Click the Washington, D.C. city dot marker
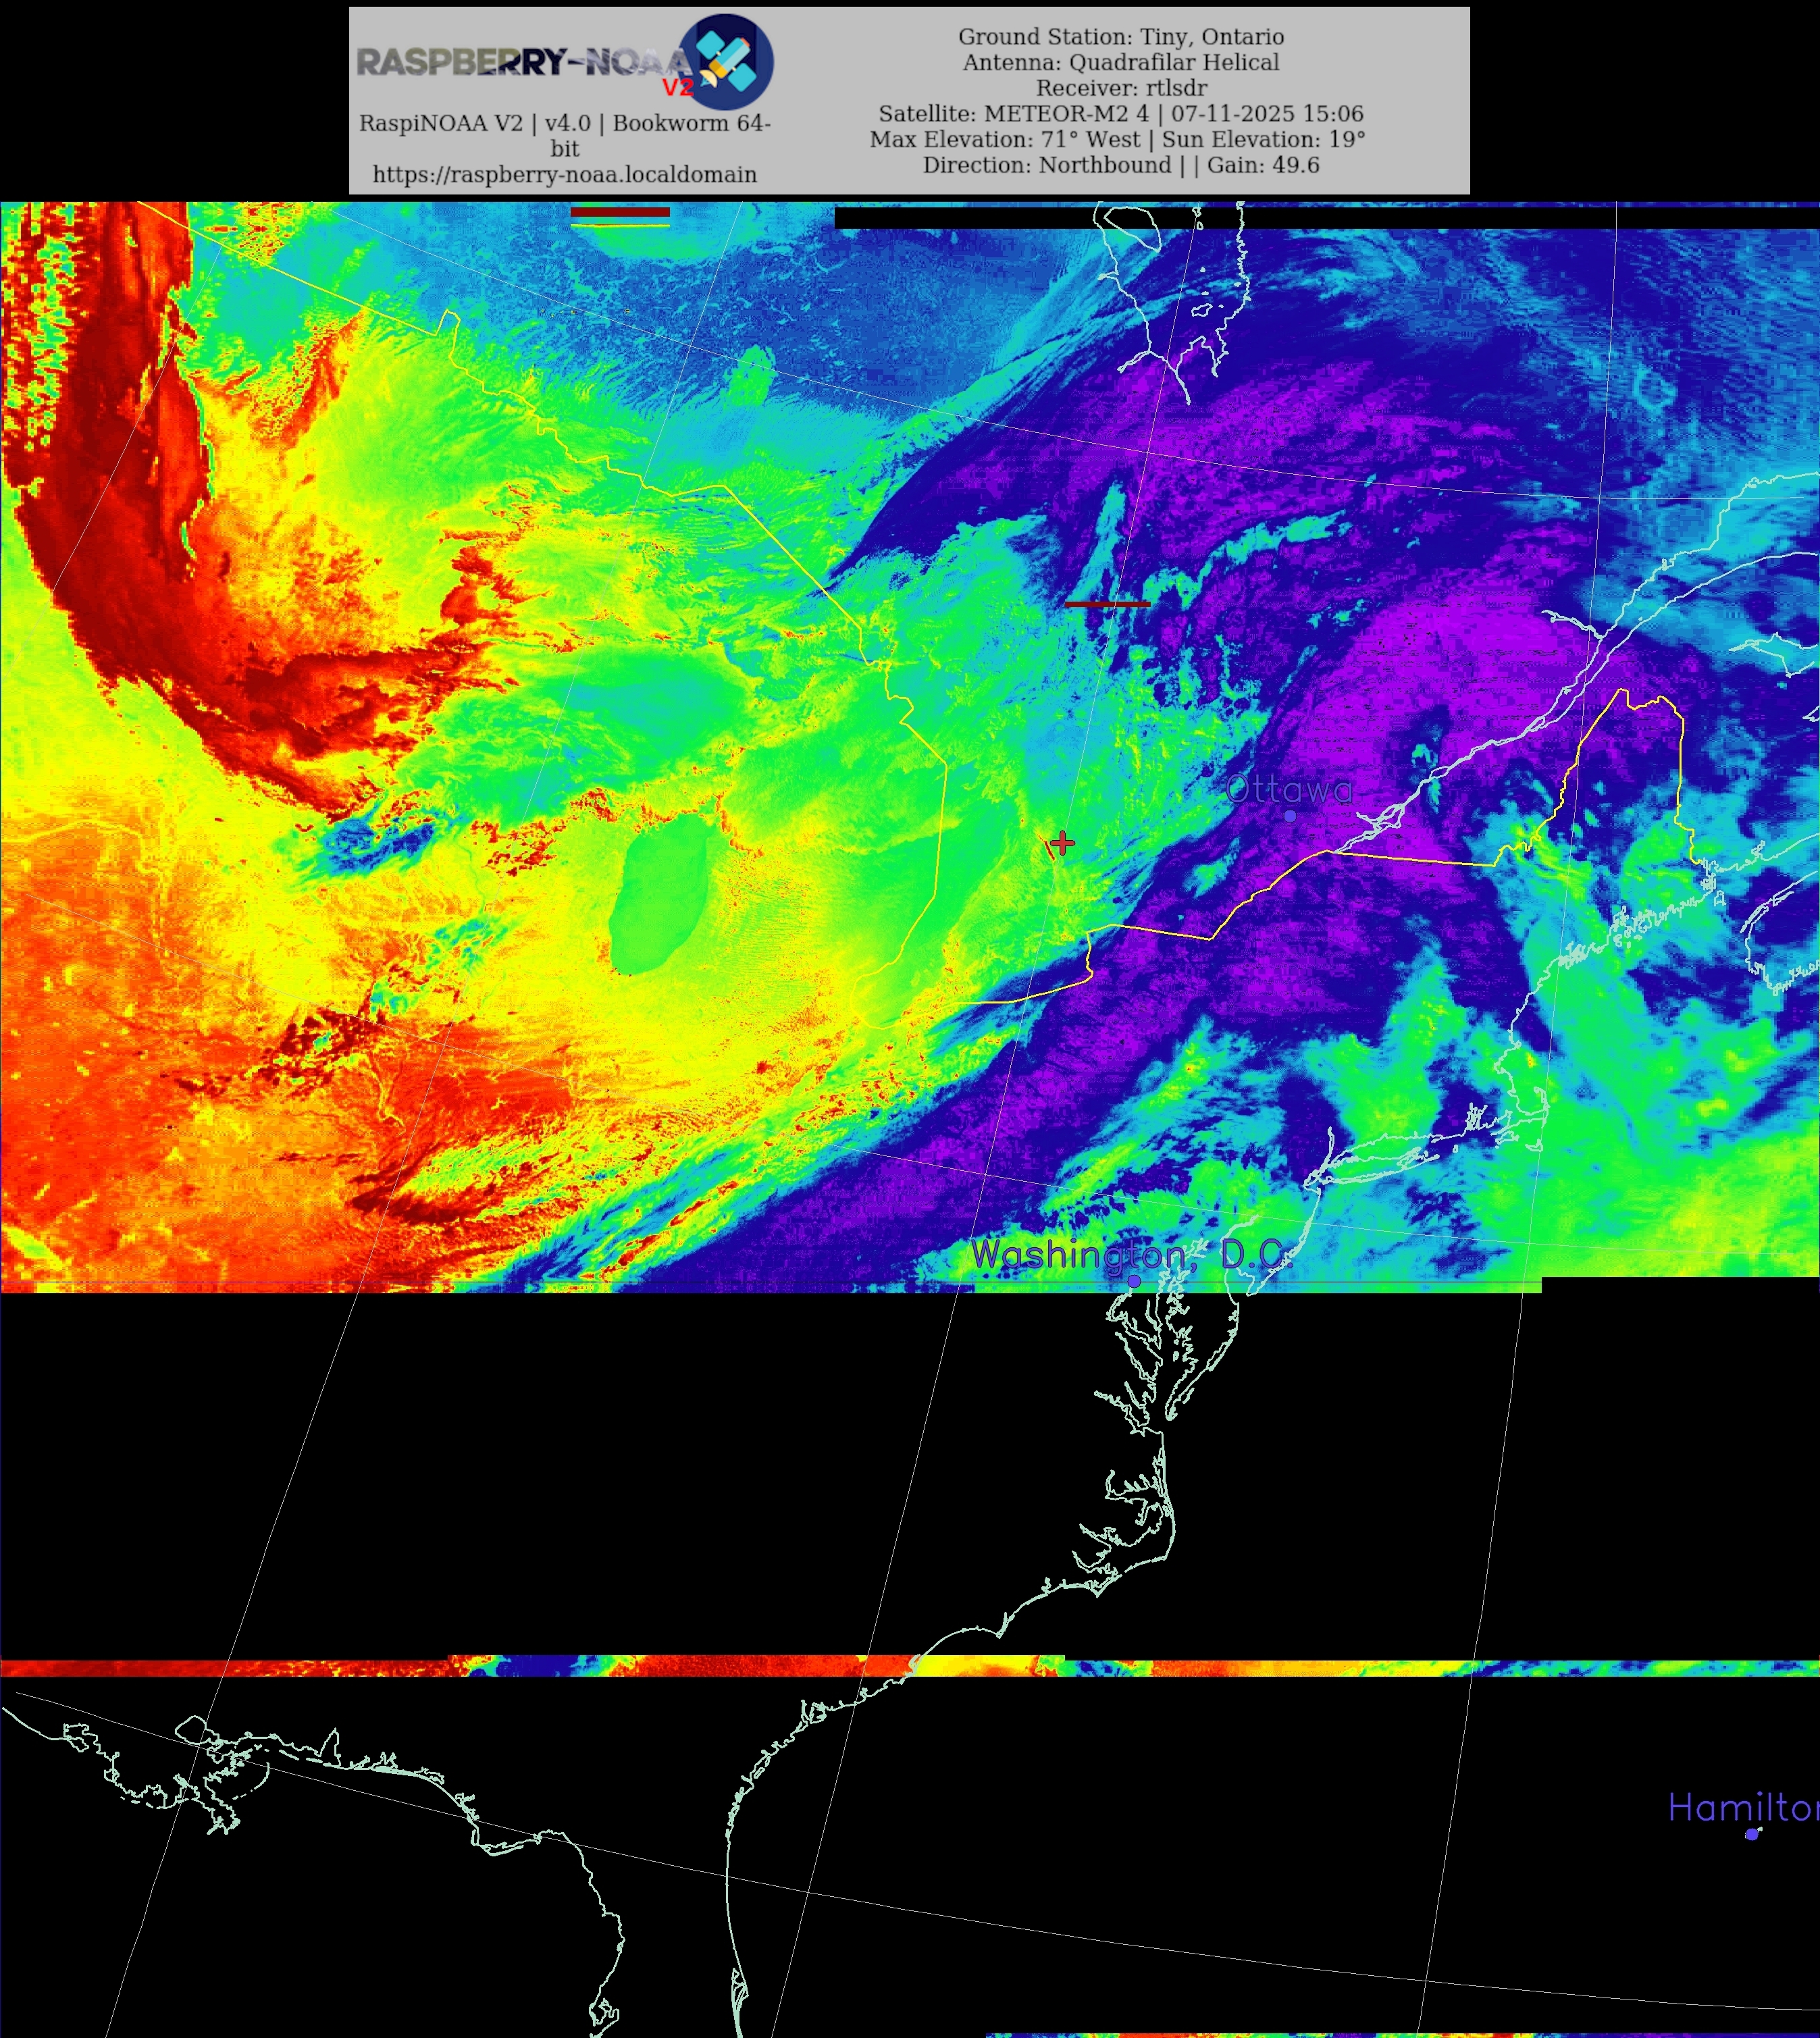Viewport: 1820px width, 2038px height. pos(1134,1280)
